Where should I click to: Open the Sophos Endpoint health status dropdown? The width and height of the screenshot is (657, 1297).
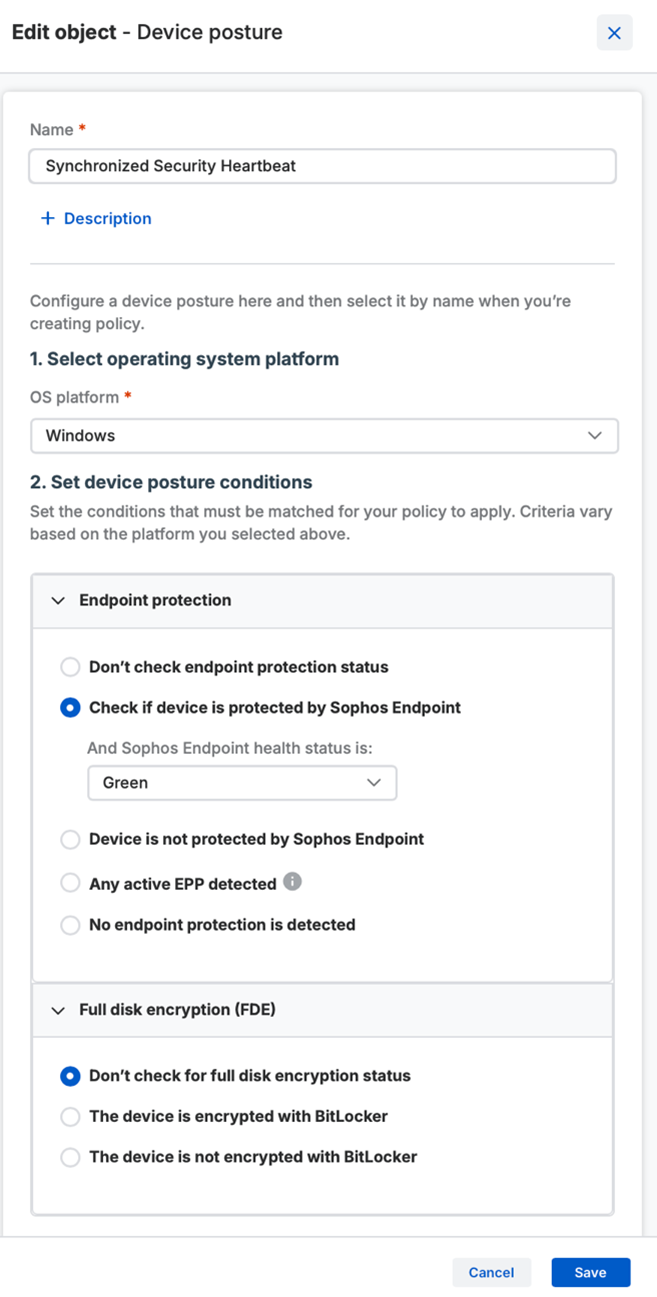(242, 782)
